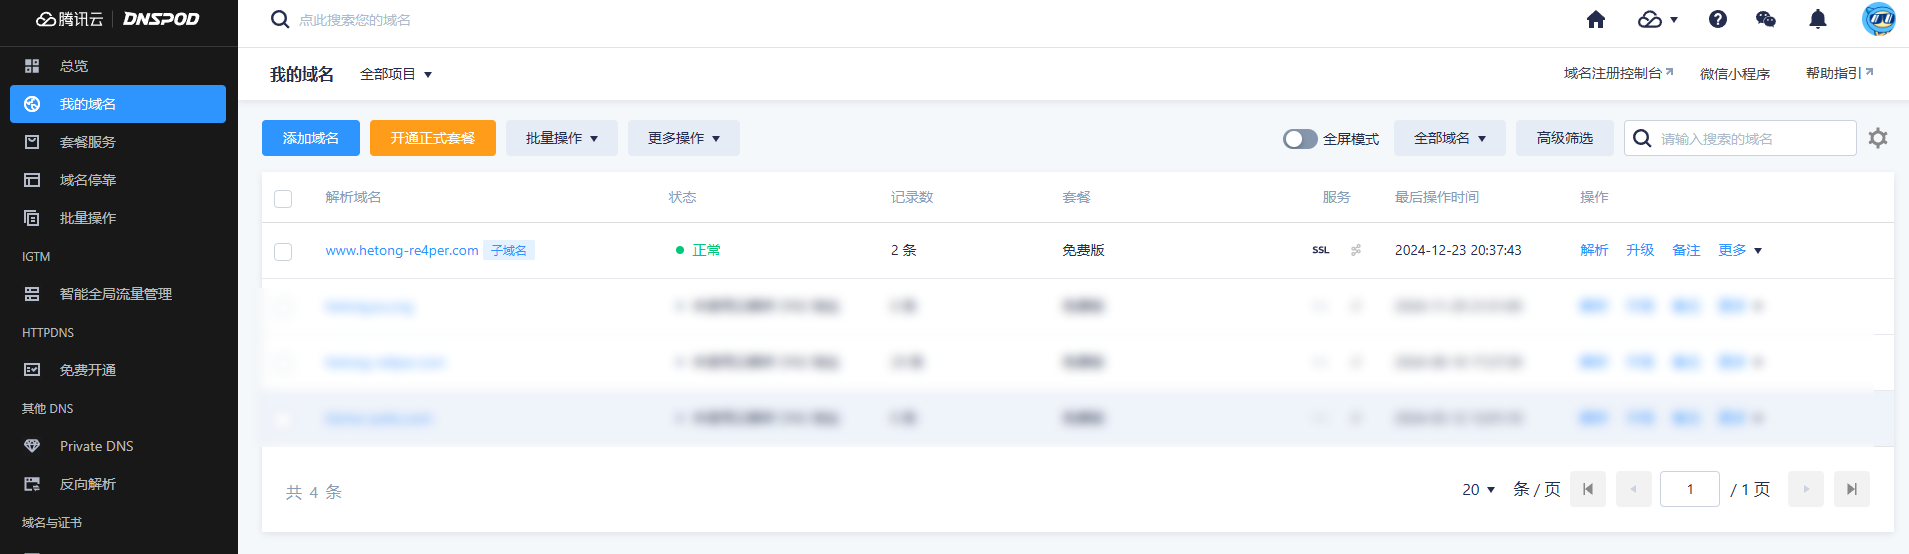This screenshot has height=554, width=1909.
Task: Open 批量操作 toolbar dropdown
Action: [562, 138]
